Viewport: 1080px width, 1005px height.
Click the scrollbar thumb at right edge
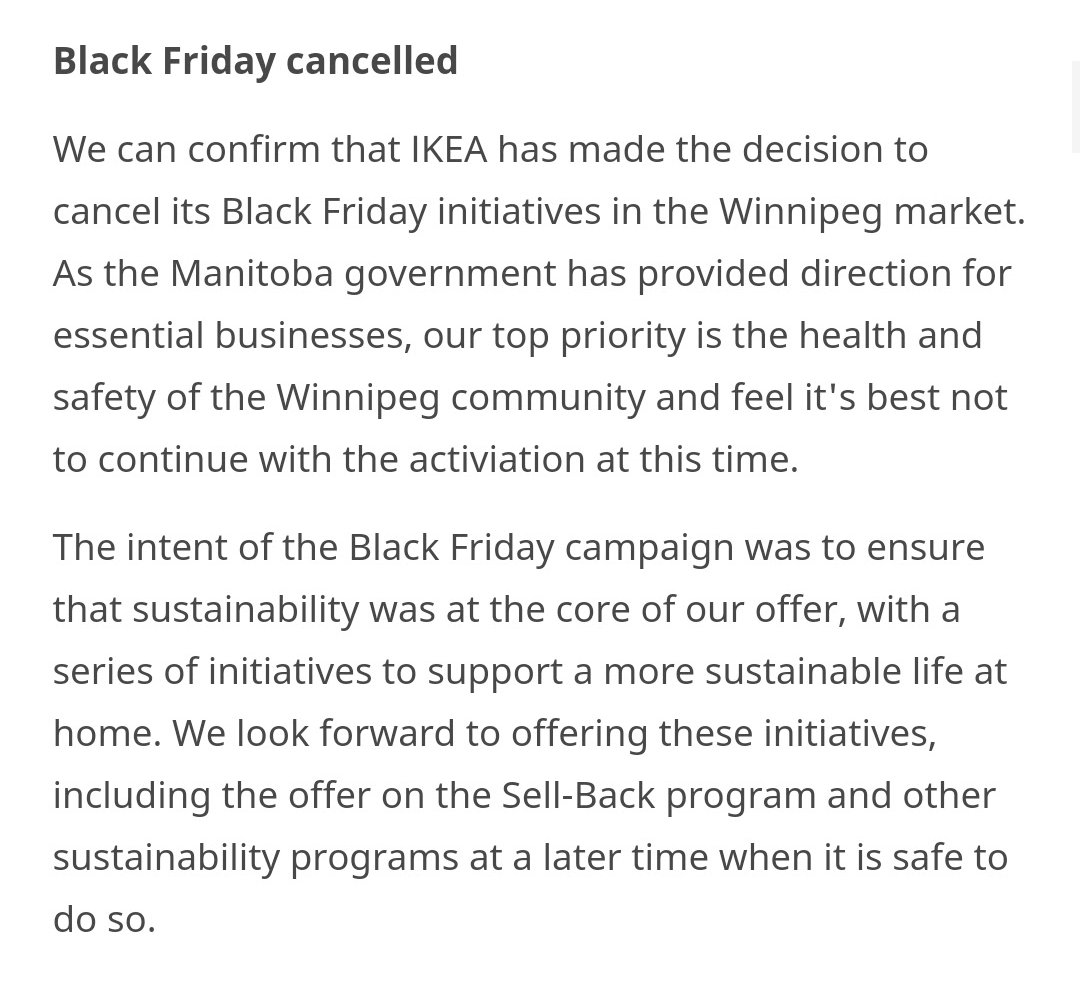tap(1076, 107)
